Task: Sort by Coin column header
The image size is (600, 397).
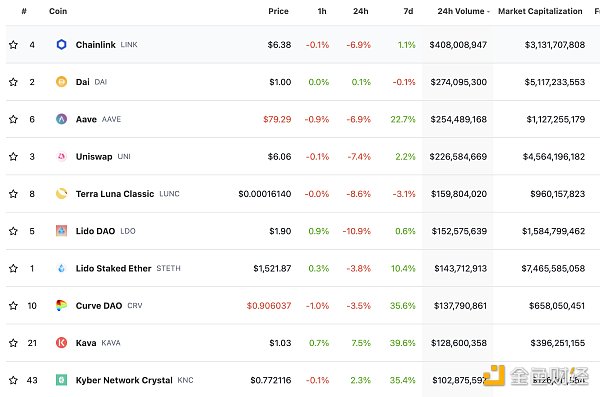Action: click(58, 11)
